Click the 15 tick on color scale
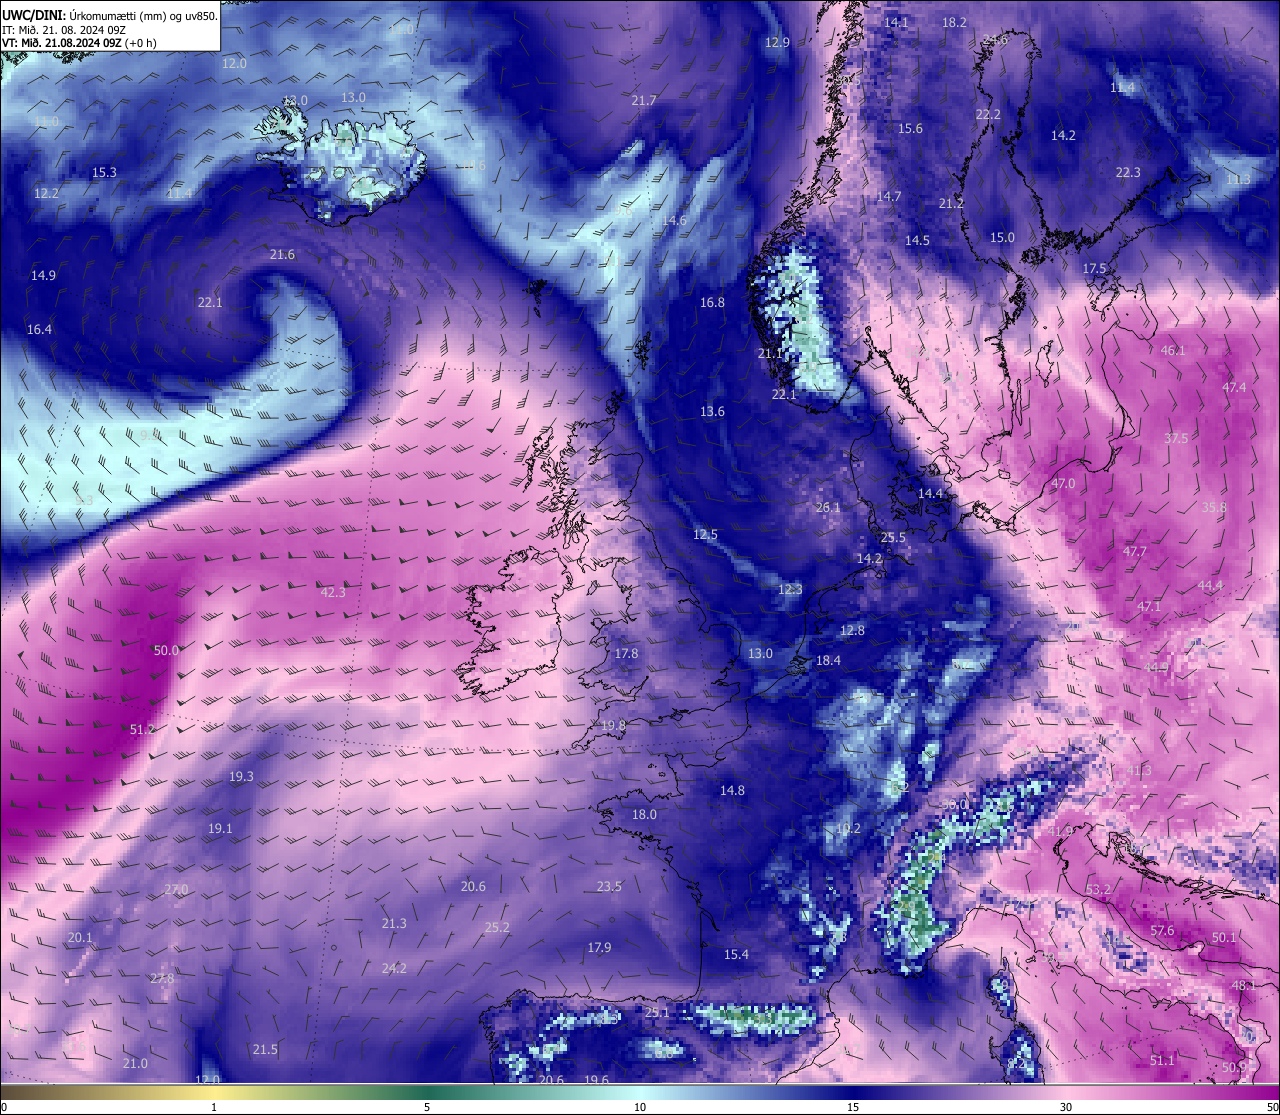 [853, 1107]
